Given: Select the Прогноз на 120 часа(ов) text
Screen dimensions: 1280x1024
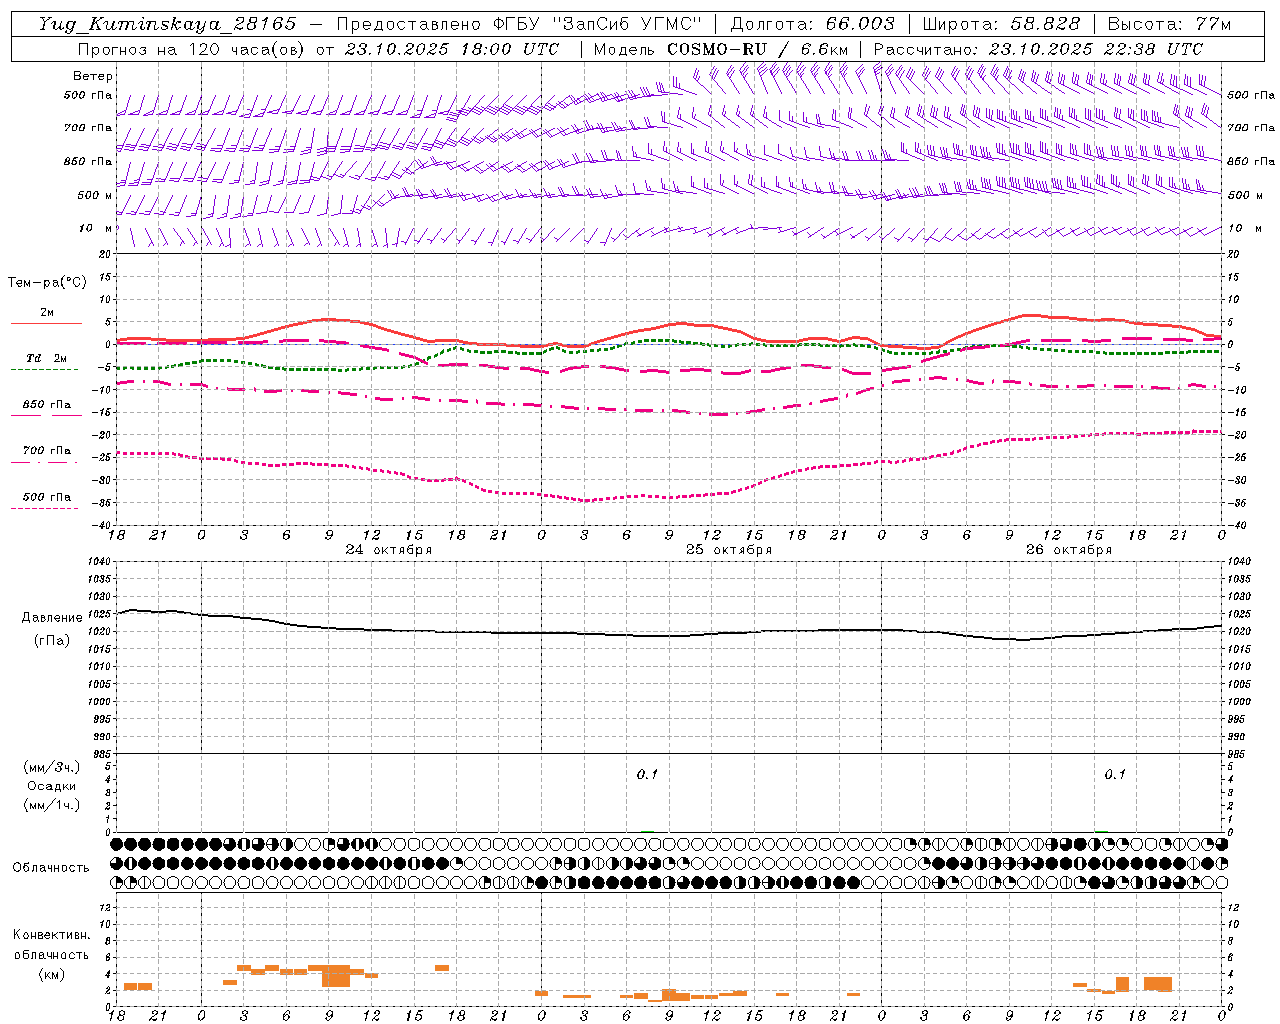Looking at the screenshot, I should (x=193, y=49).
